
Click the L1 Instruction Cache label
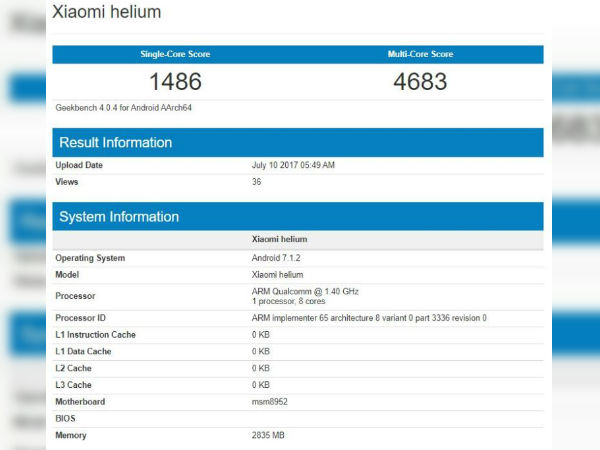pos(96,335)
